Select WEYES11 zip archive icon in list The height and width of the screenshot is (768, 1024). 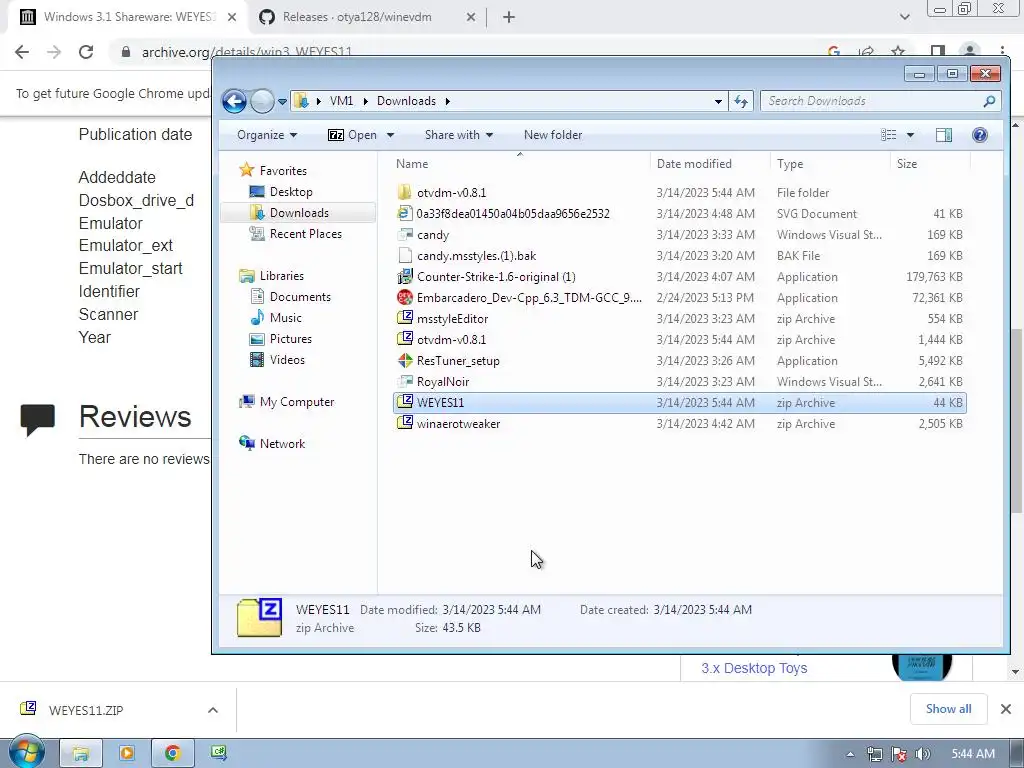point(405,402)
